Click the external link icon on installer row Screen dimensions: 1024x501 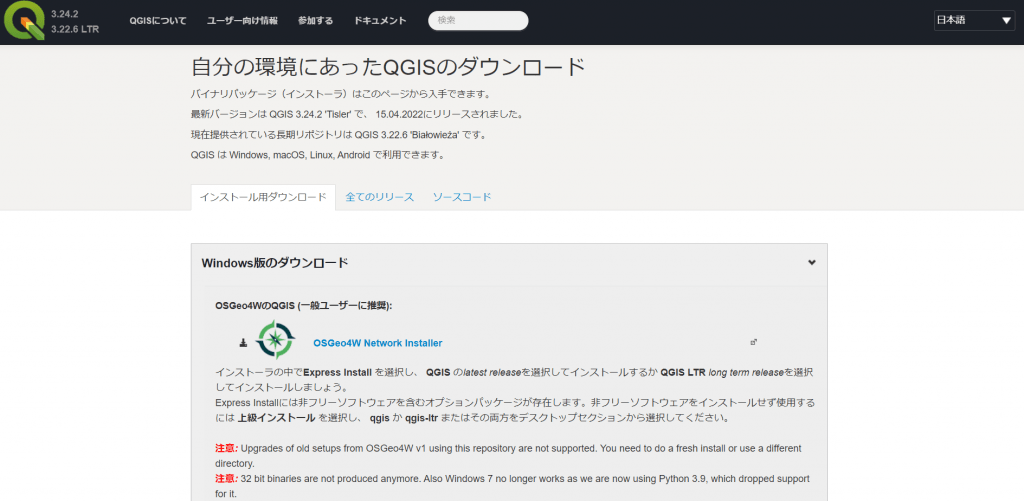[x=753, y=342]
